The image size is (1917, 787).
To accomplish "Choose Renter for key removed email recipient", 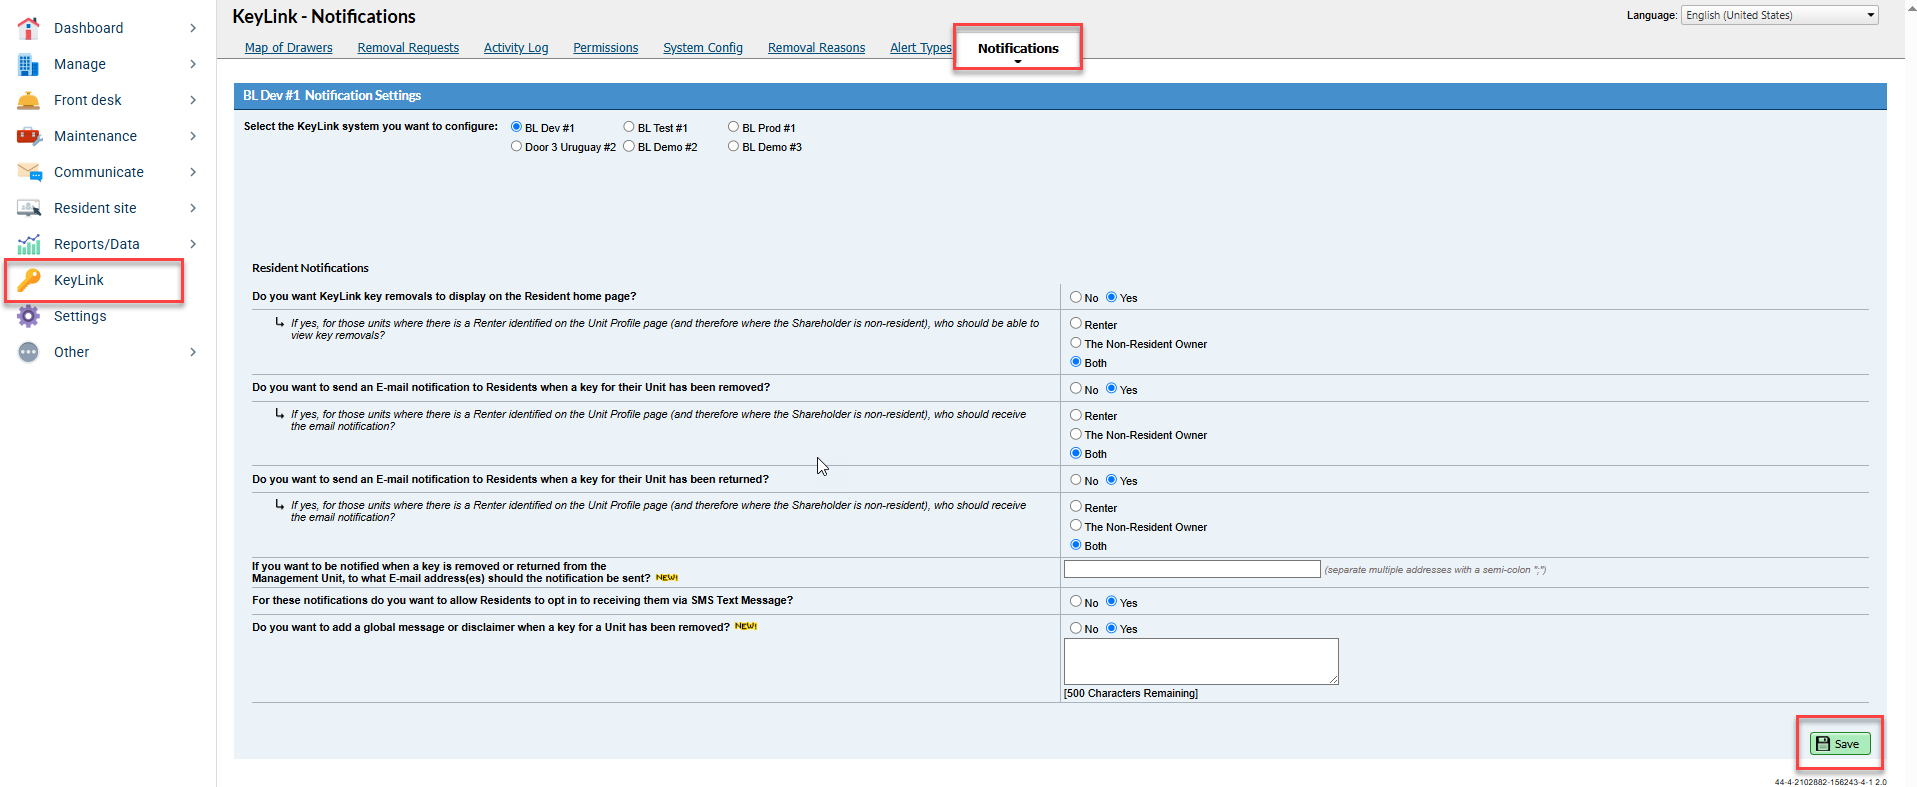I will point(1076,415).
